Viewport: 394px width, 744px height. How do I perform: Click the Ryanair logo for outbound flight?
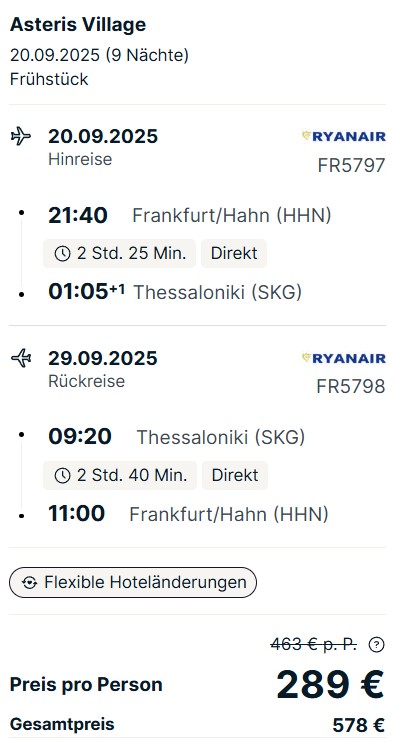344,137
